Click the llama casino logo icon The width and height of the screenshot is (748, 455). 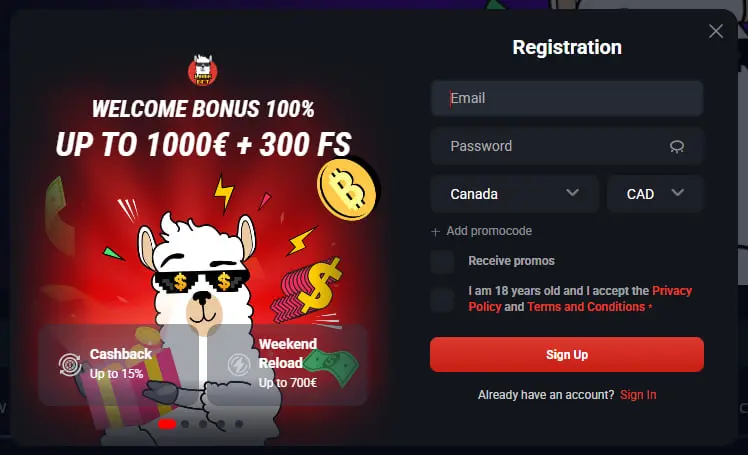203,71
